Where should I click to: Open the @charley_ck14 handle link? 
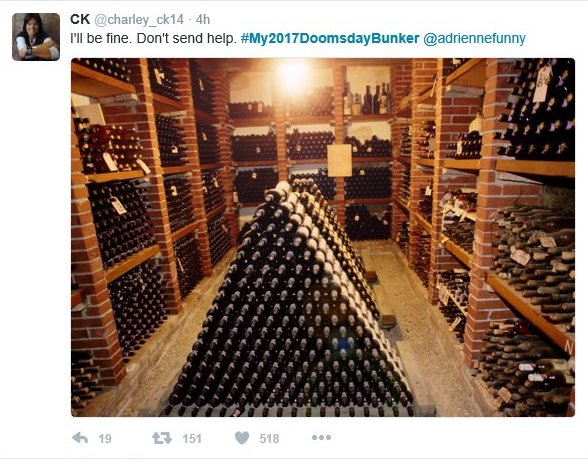pyautogui.click(x=138, y=20)
